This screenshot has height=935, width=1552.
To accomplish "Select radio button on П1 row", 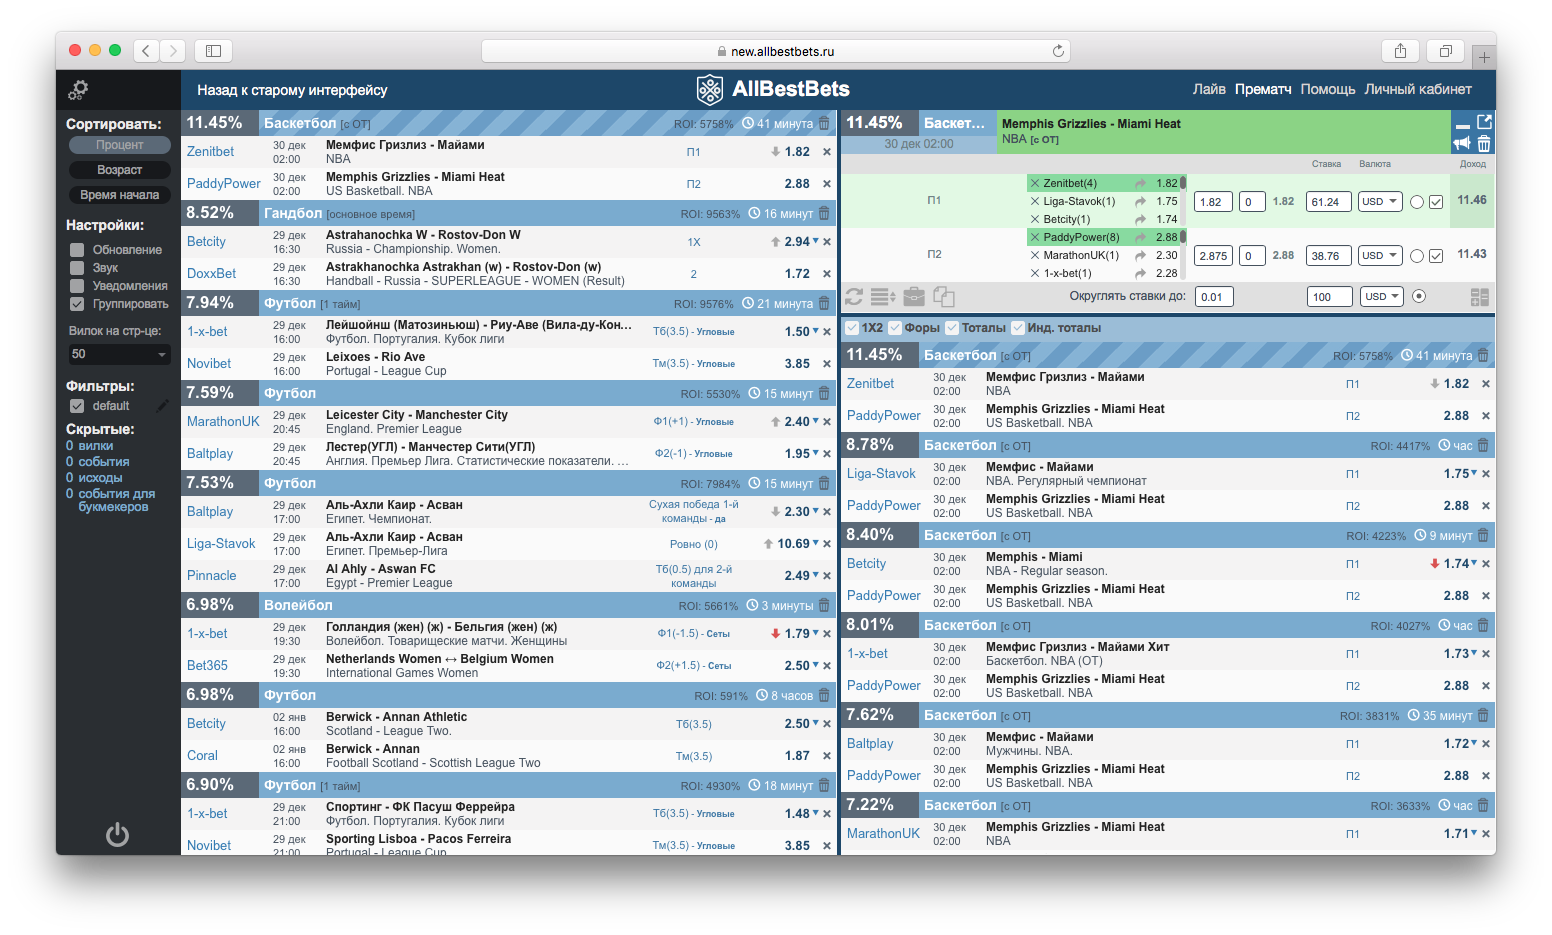I will (x=1417, y=202).
